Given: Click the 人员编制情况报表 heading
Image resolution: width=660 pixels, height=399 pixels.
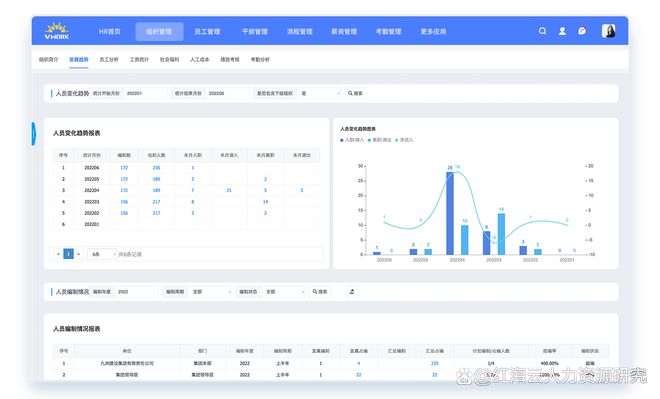Looking at the screenshot, I should point(77,329).
